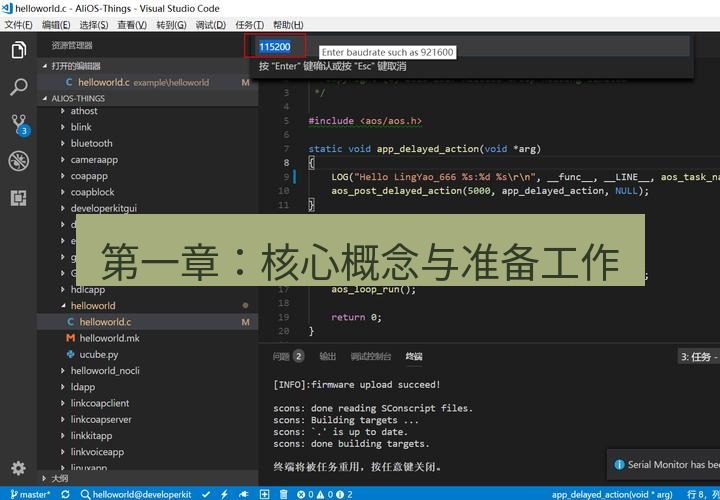This screenshot has height=500, width=720.
Task: Expand the linkkitapp folder
Action: point(91,436)
